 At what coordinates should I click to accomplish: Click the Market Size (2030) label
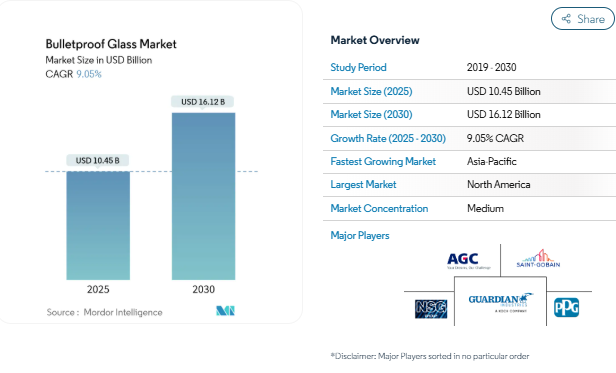click(x=371, y=114)
